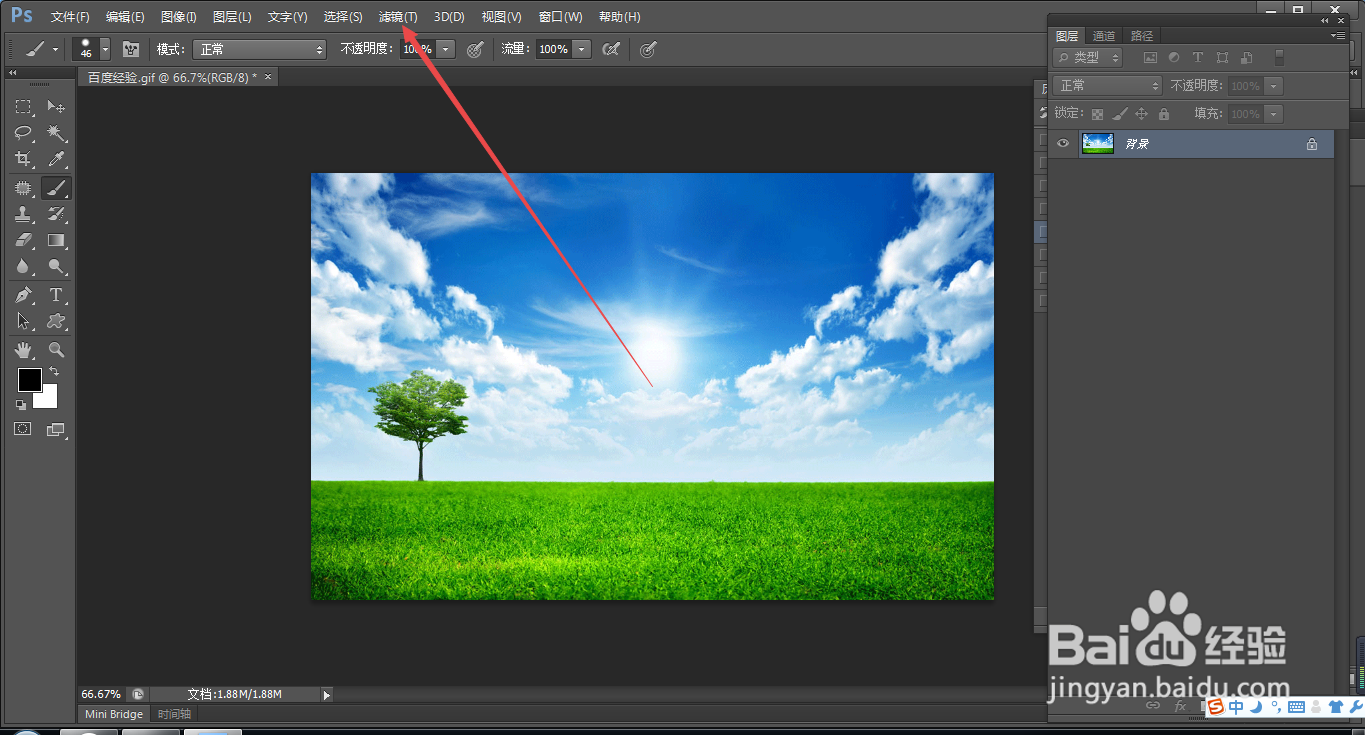Screen dimensions: 1365x735
Task: Select the Healing Brush tool
Action: click(23, 188)
